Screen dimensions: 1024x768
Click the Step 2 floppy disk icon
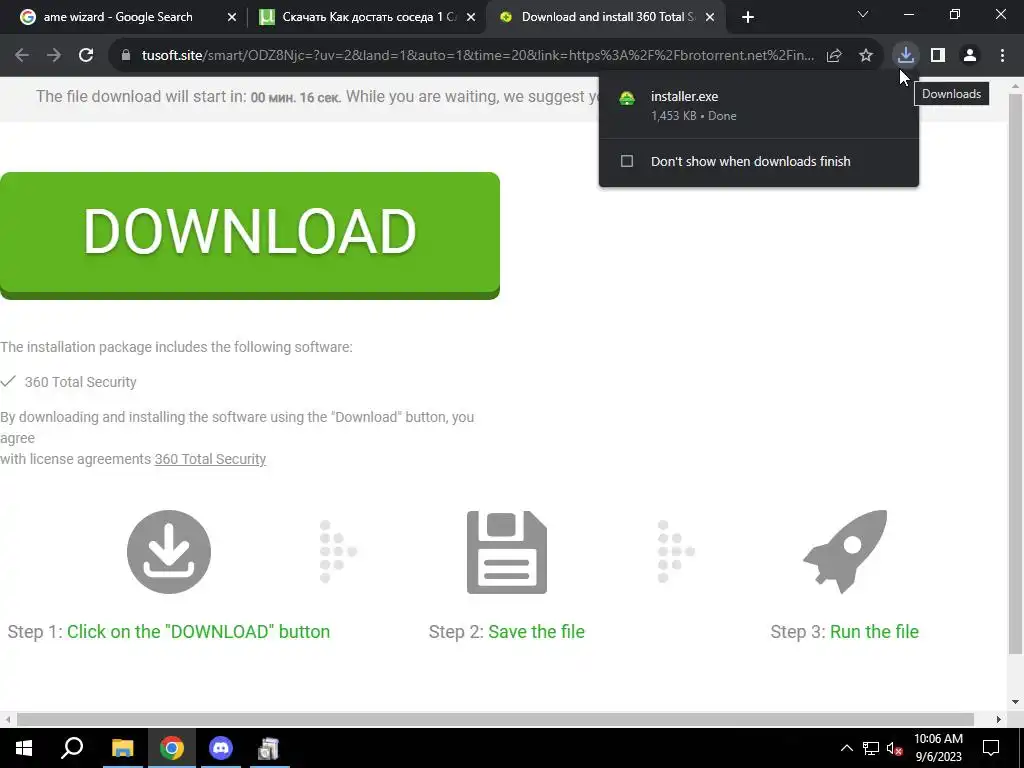[507, 552]
